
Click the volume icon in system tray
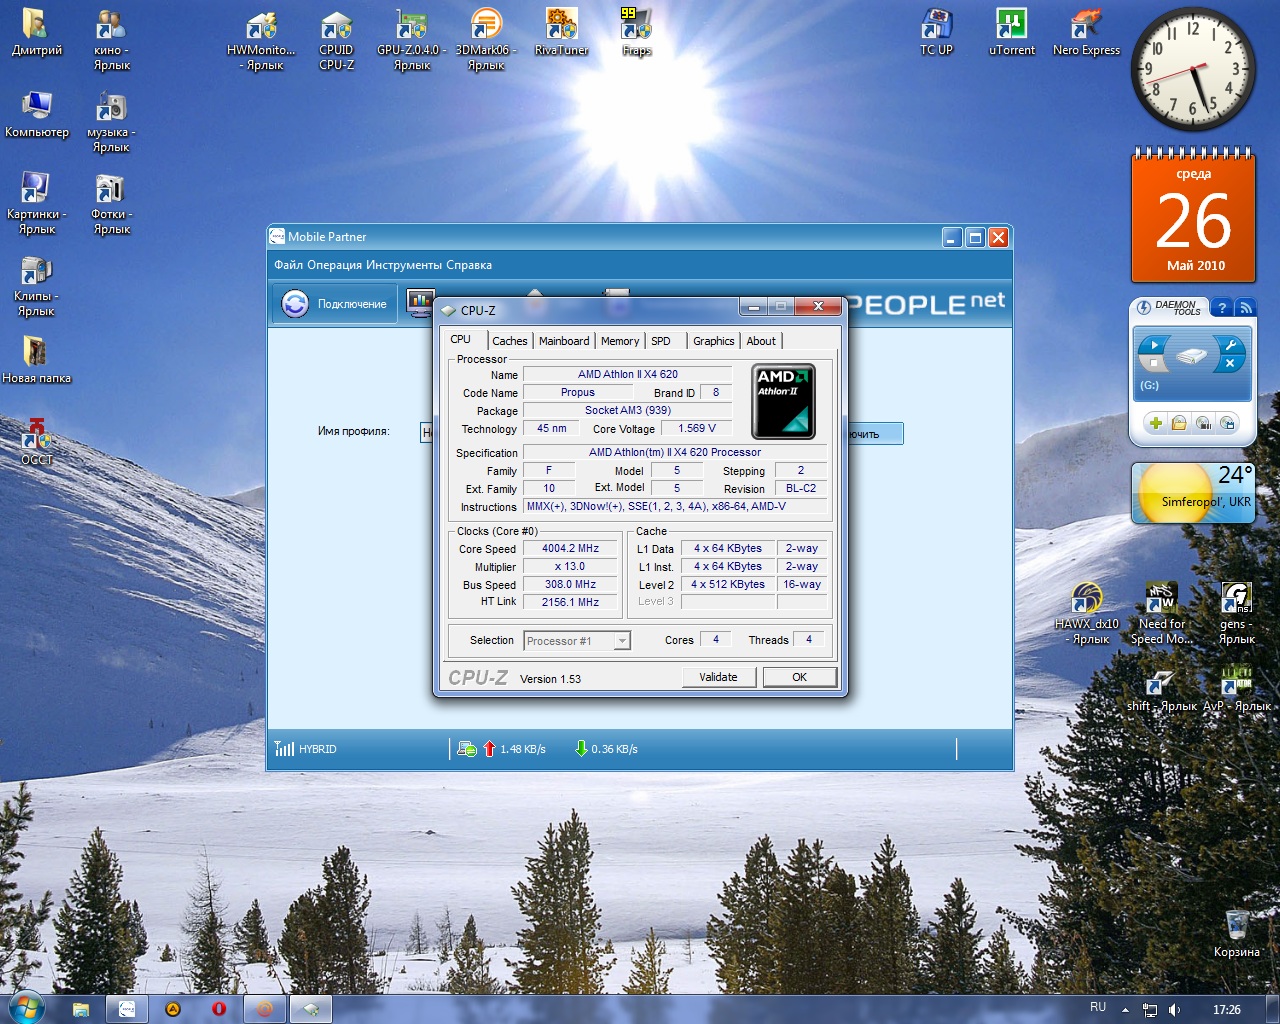(x=1175, y=1010)
